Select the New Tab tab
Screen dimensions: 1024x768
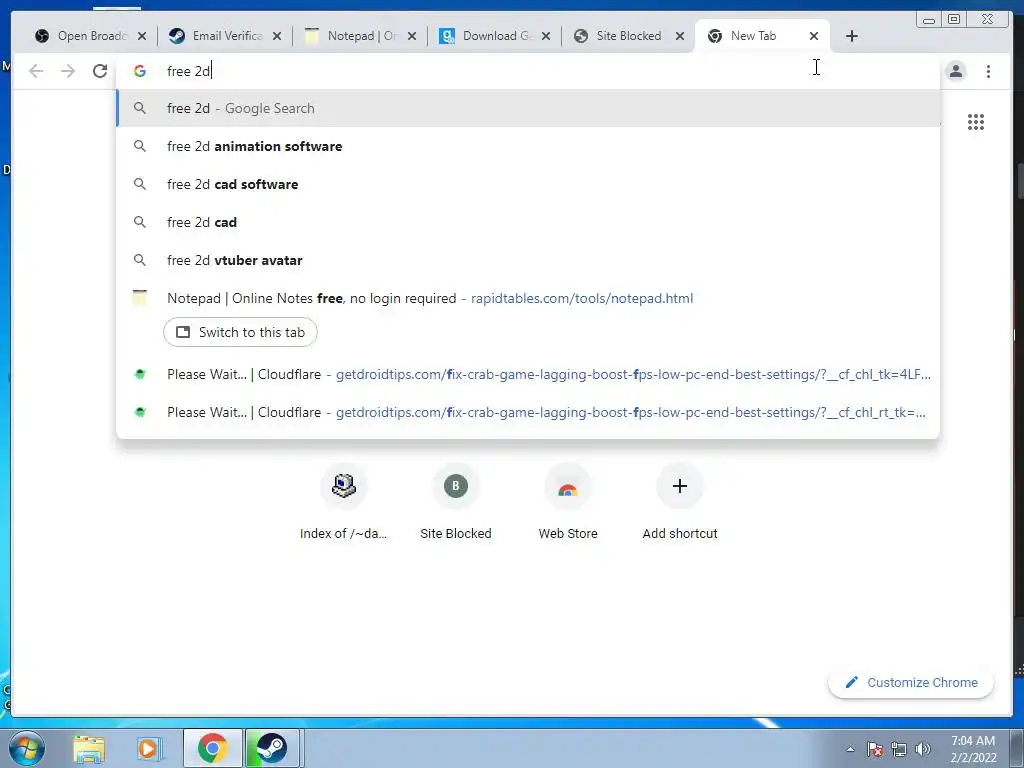tap(753, 36)
